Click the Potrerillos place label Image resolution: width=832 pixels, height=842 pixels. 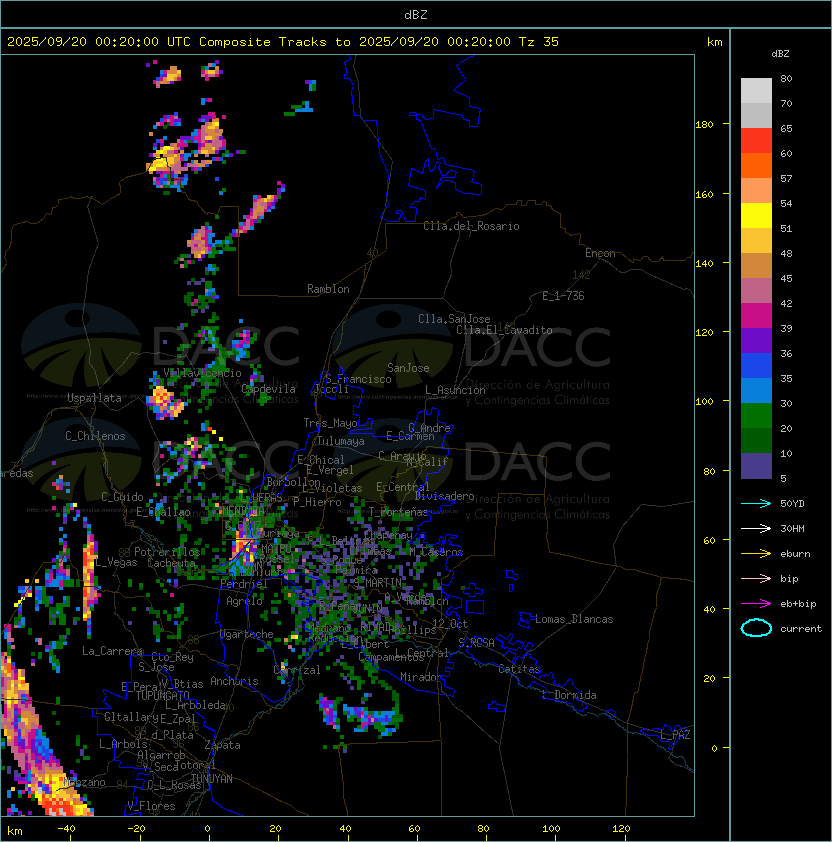pyautogui.click(x=167, y=552)
